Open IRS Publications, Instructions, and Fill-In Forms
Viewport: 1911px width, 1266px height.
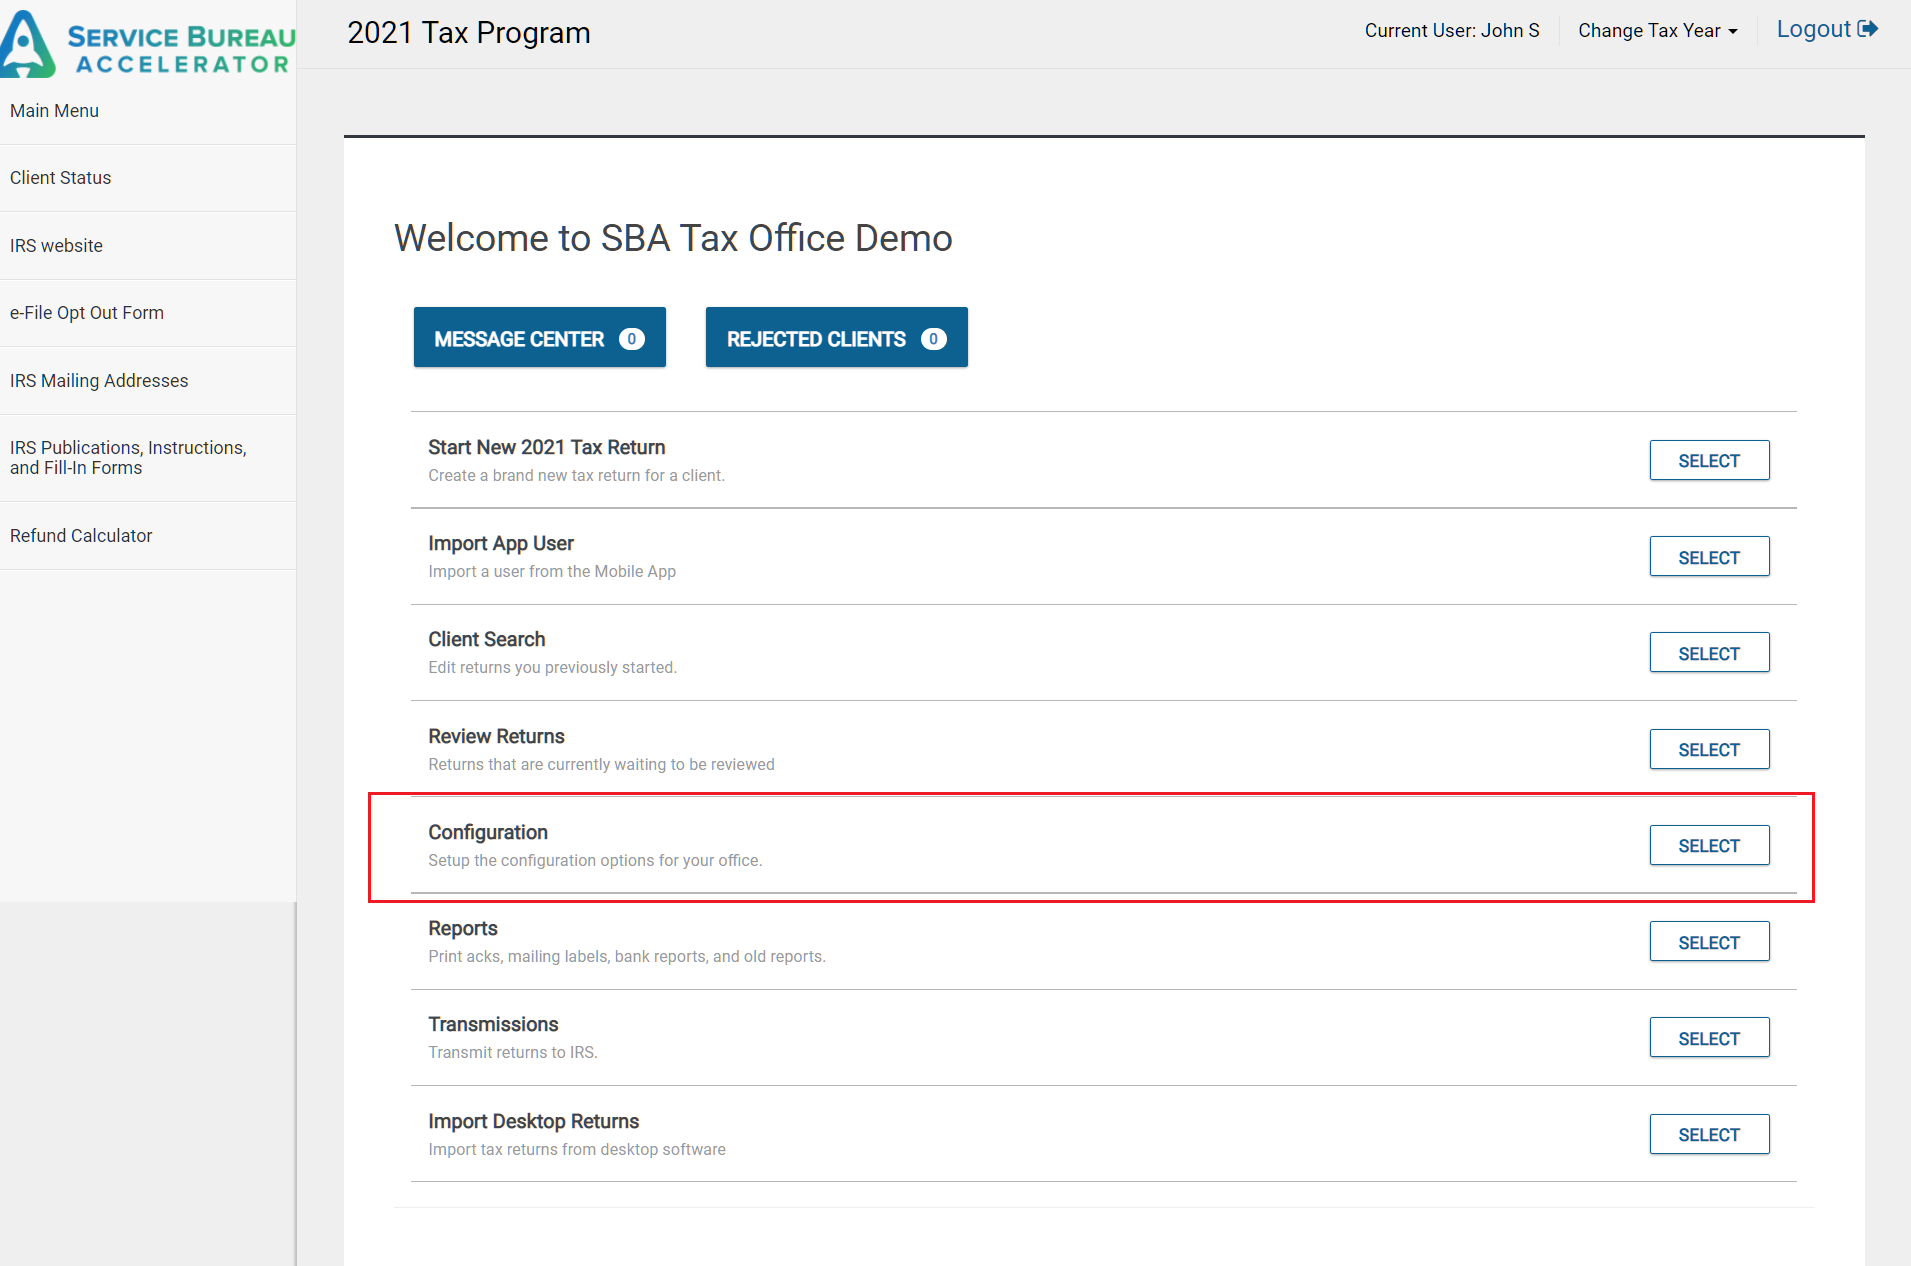pyautogui.click(x=127, y=458)
